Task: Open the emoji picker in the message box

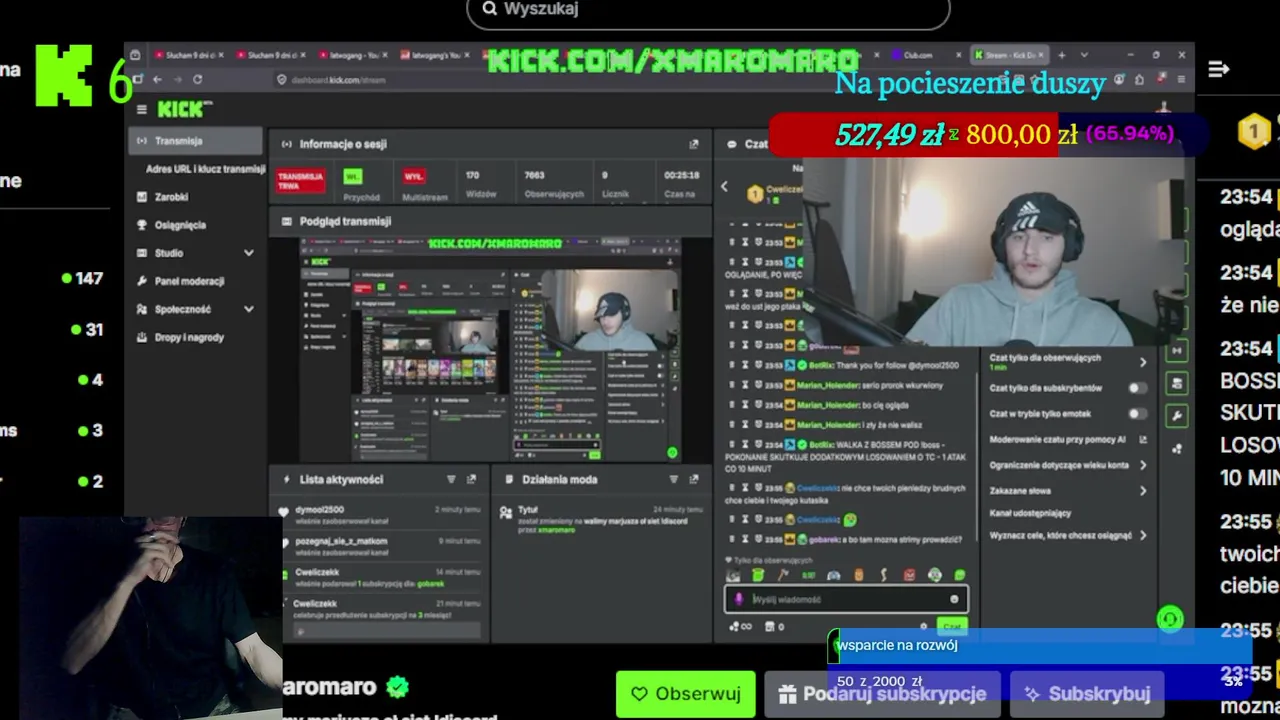Action: (x=954, y=599)
